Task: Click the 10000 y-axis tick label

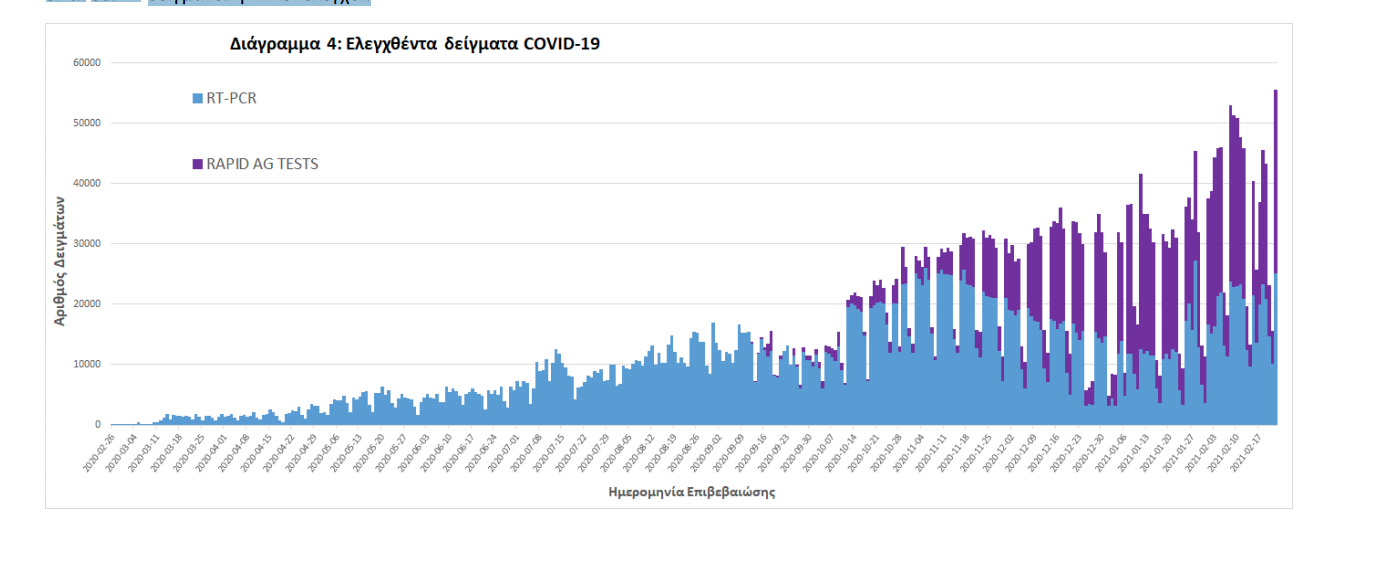Action: tap(87, 364)
